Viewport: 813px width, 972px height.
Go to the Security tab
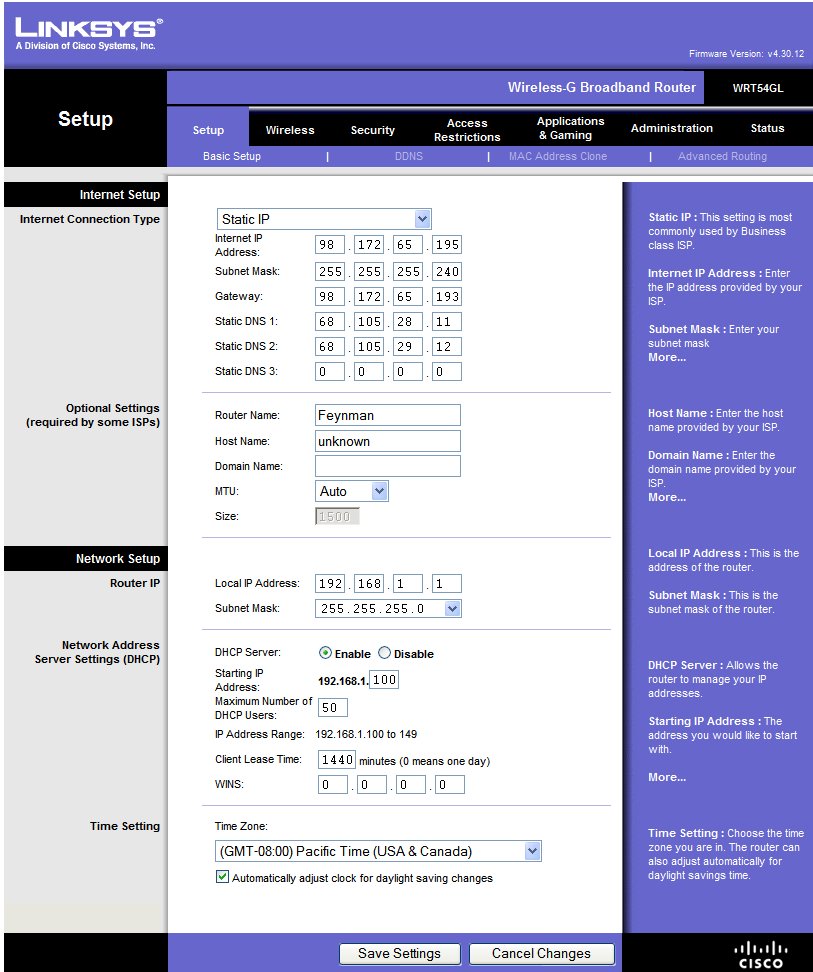[x=372, y=130]
